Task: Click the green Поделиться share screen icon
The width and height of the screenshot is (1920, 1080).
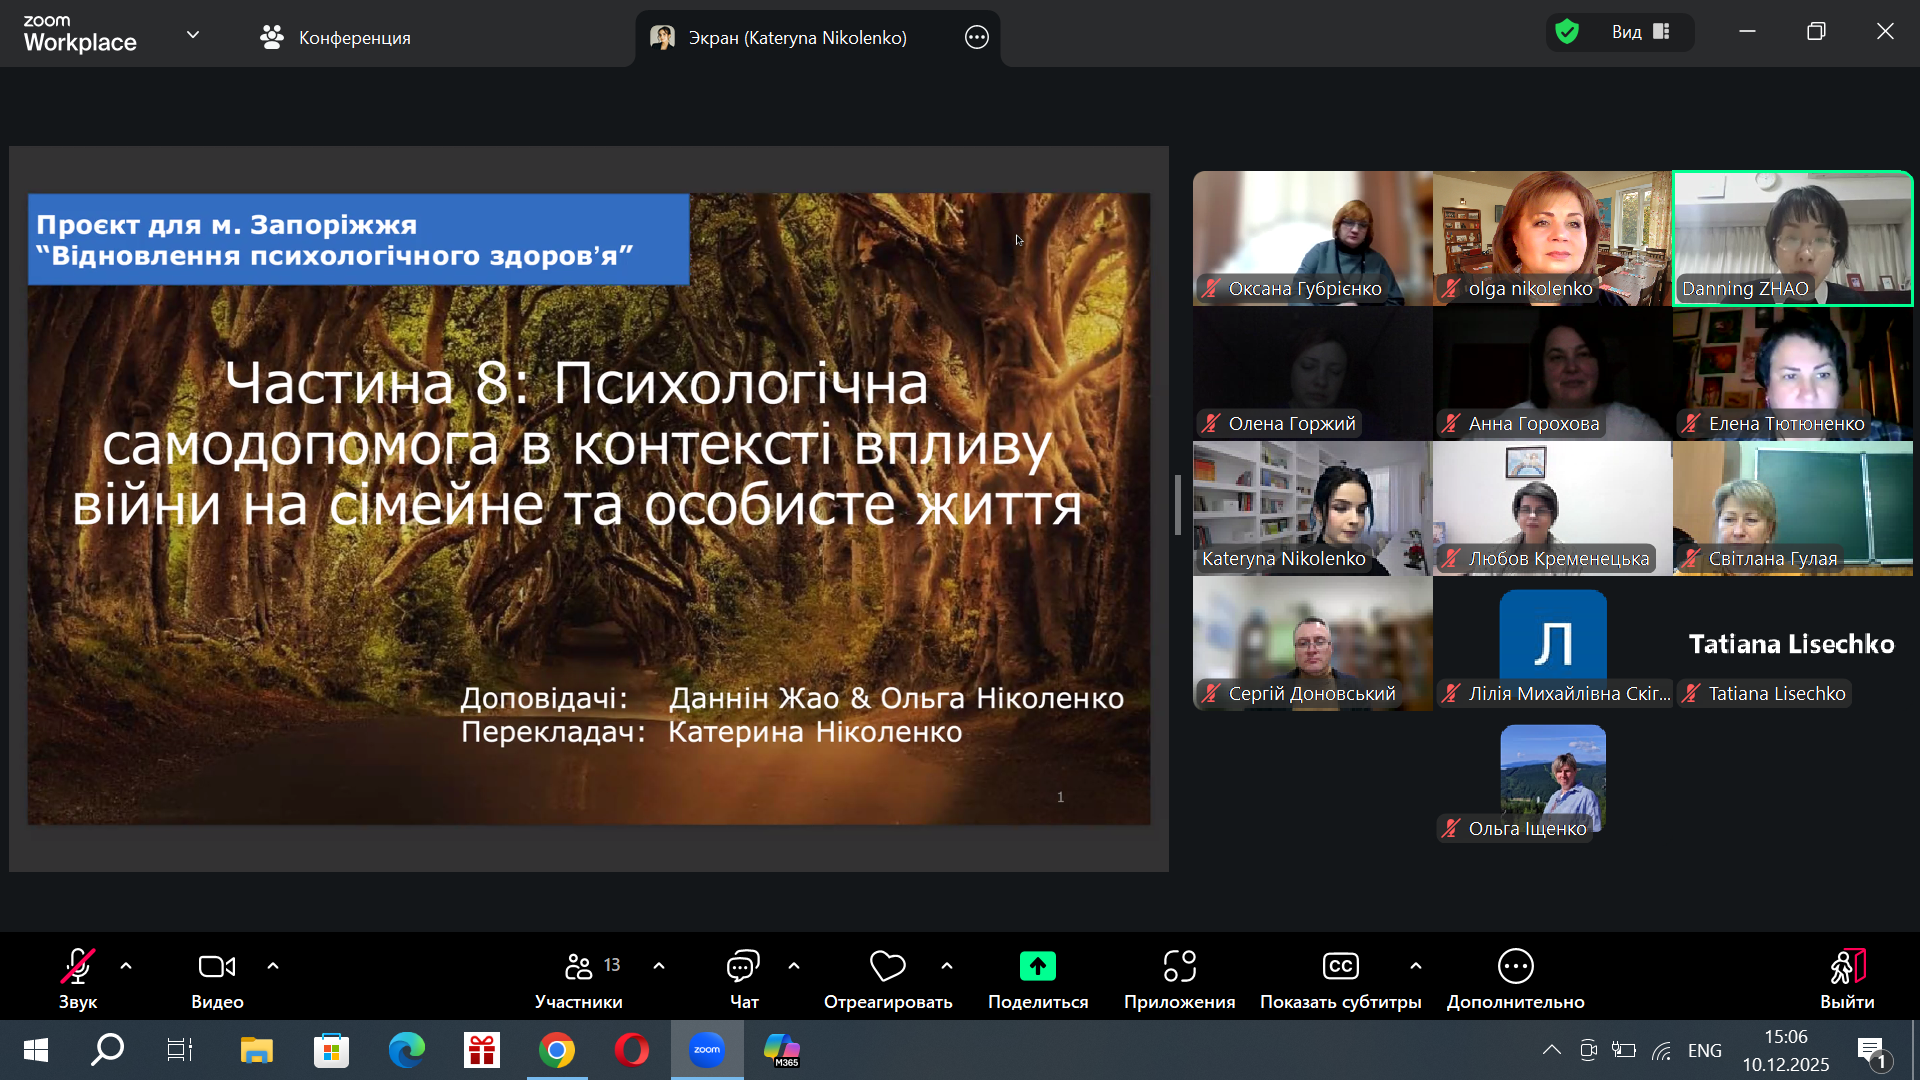Action: [x=1037, y=966]
